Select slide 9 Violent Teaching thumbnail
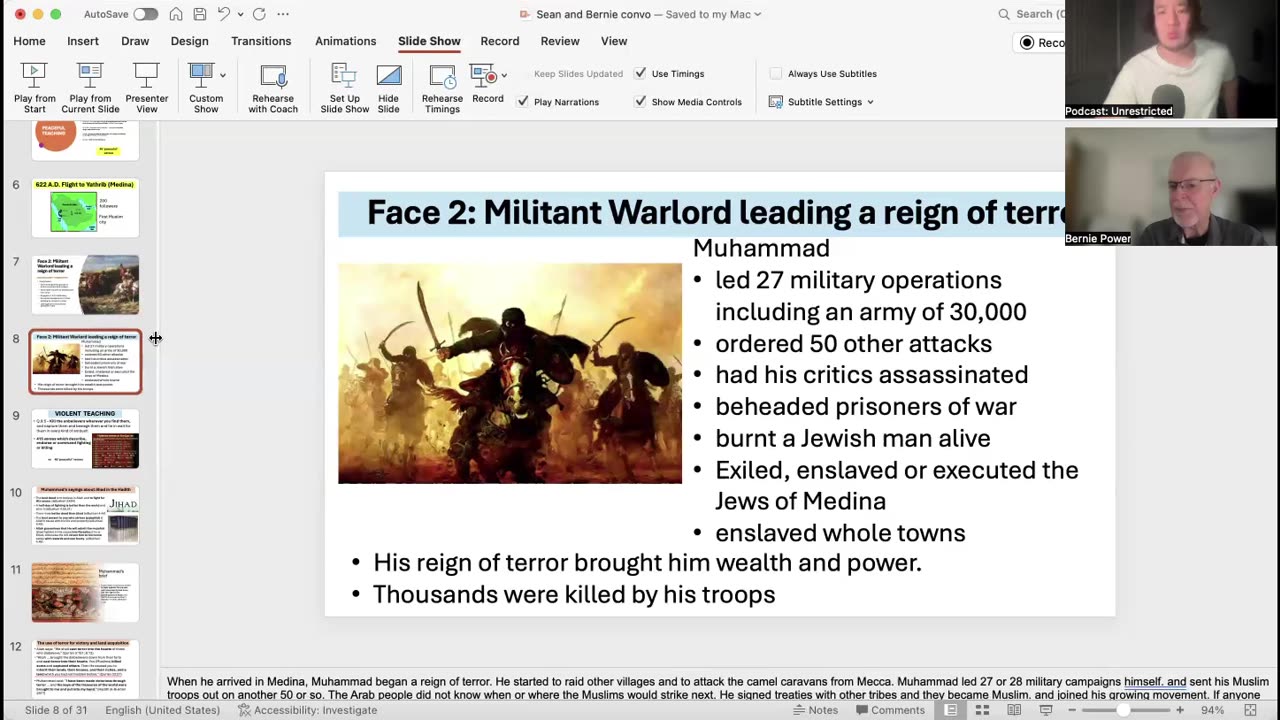This screenshot has width=1280, height=720. click(x=85, y=438)
